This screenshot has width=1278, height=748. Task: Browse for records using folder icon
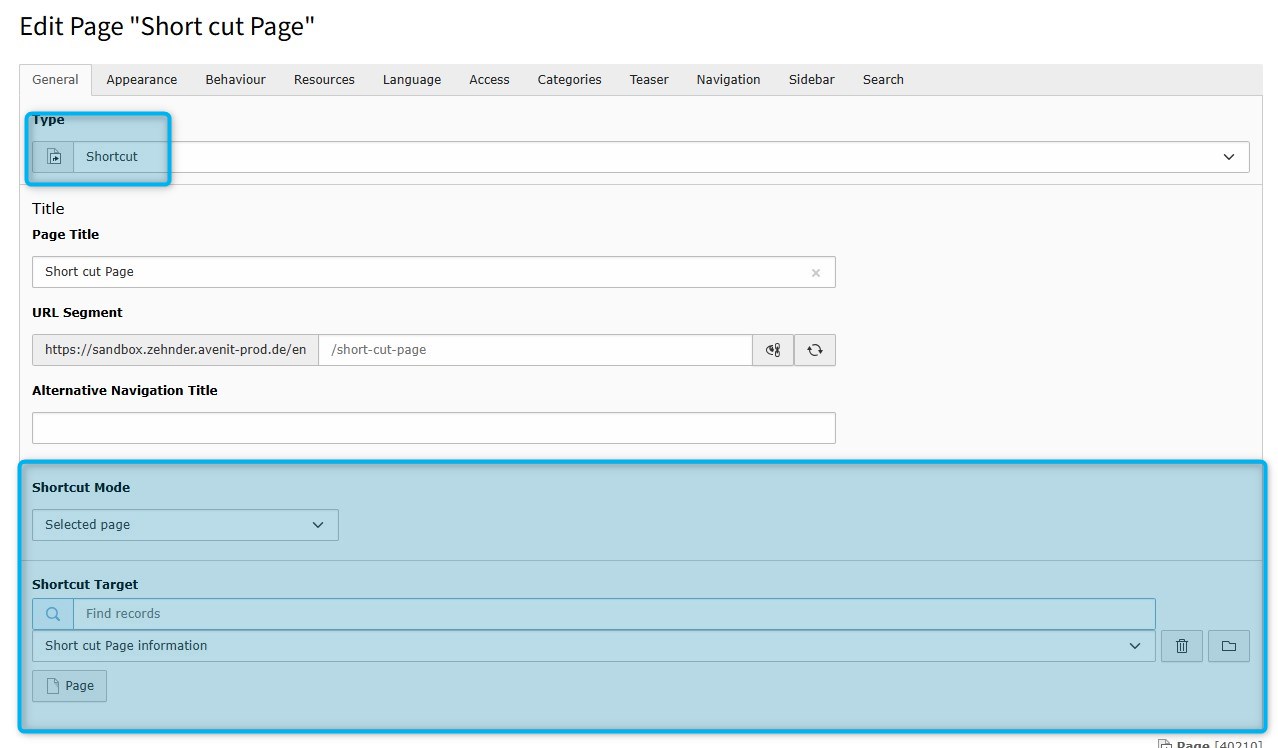(x=1228, y=646)
